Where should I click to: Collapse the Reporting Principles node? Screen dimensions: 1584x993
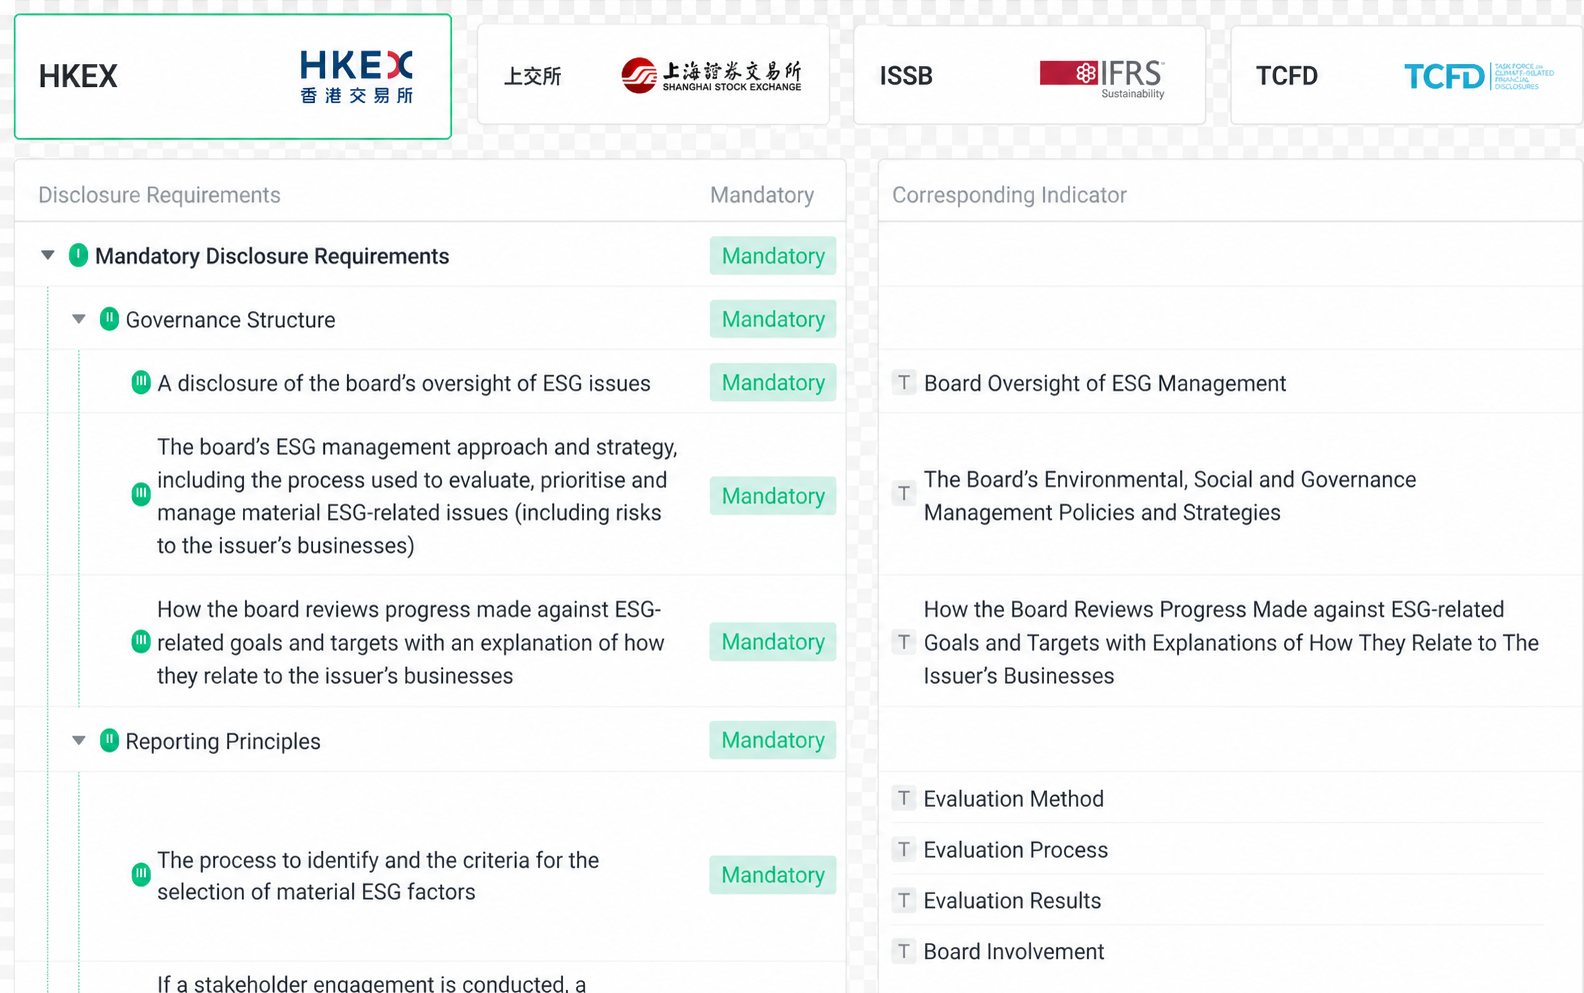pos(78,741)
